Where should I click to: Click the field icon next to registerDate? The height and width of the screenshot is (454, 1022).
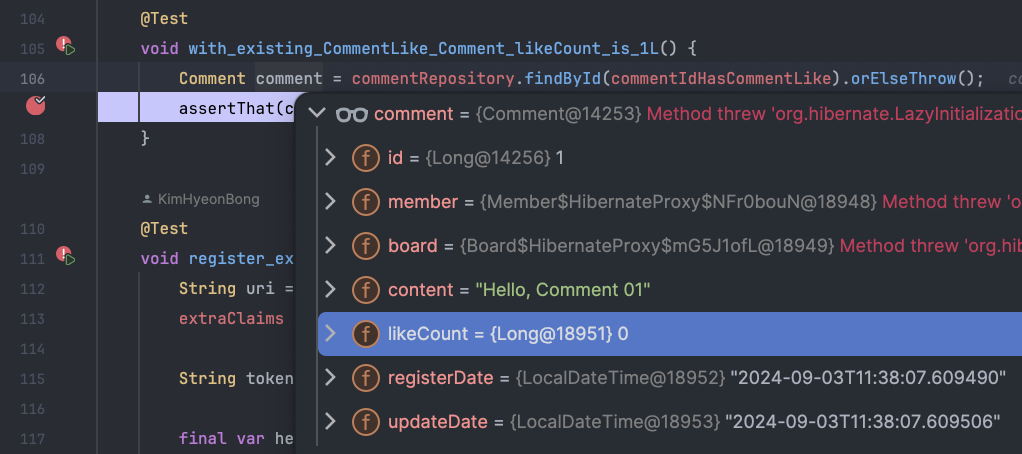366,378
